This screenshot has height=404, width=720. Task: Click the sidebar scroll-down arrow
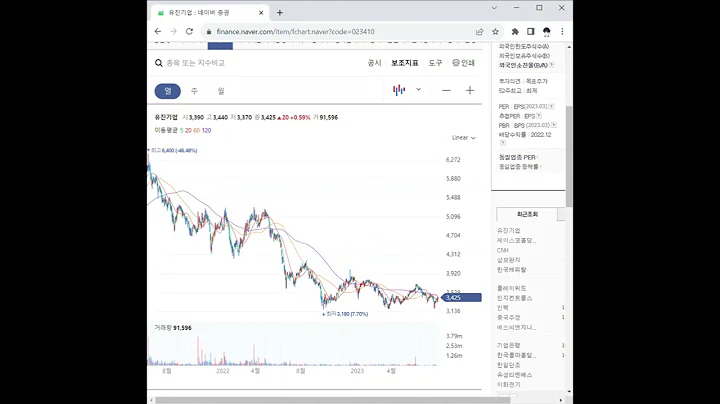569,392
